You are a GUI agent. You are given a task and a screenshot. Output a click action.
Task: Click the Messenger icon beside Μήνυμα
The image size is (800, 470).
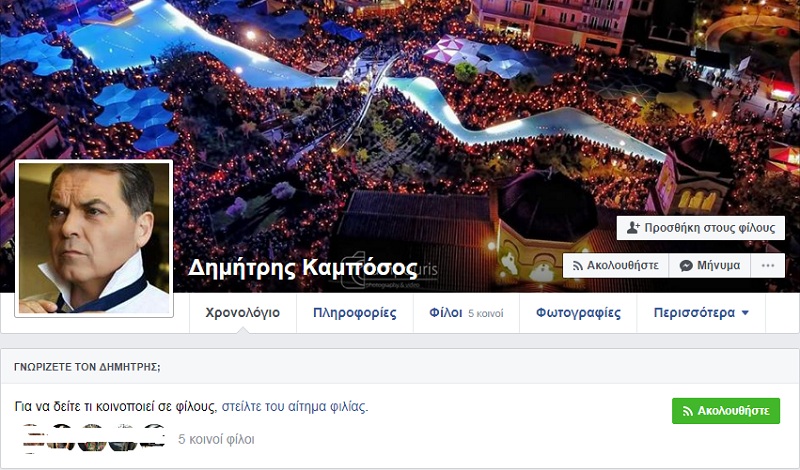686,266
